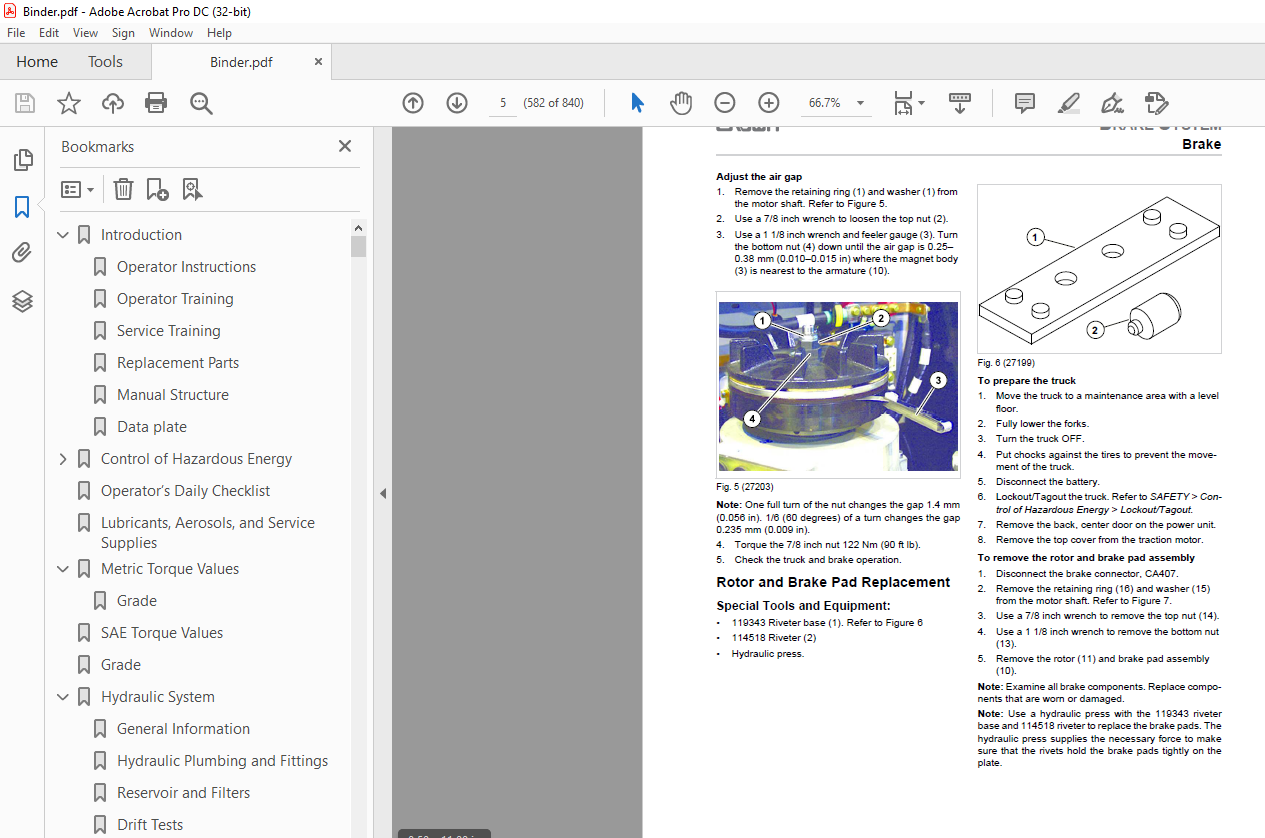Open Lubricants, Aerosols, and Service Supplies bookmark

click(x=208, y=533)
